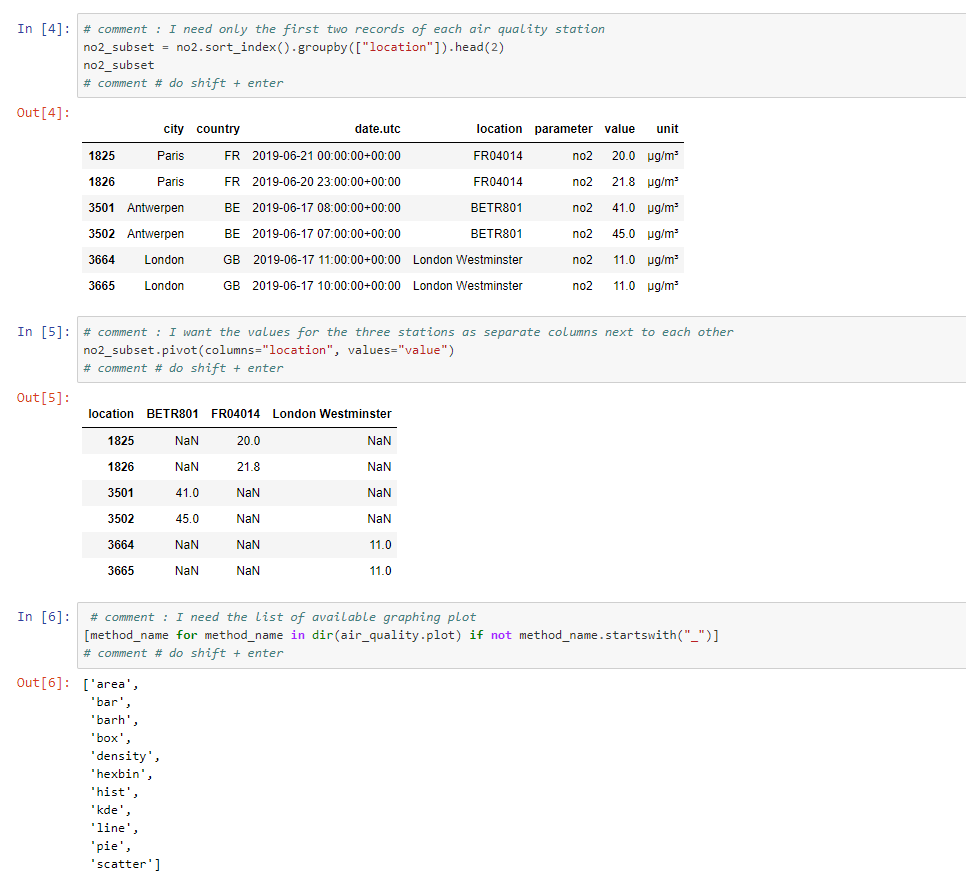Click the BETR801 pivot column header

(x=172, y=414)
